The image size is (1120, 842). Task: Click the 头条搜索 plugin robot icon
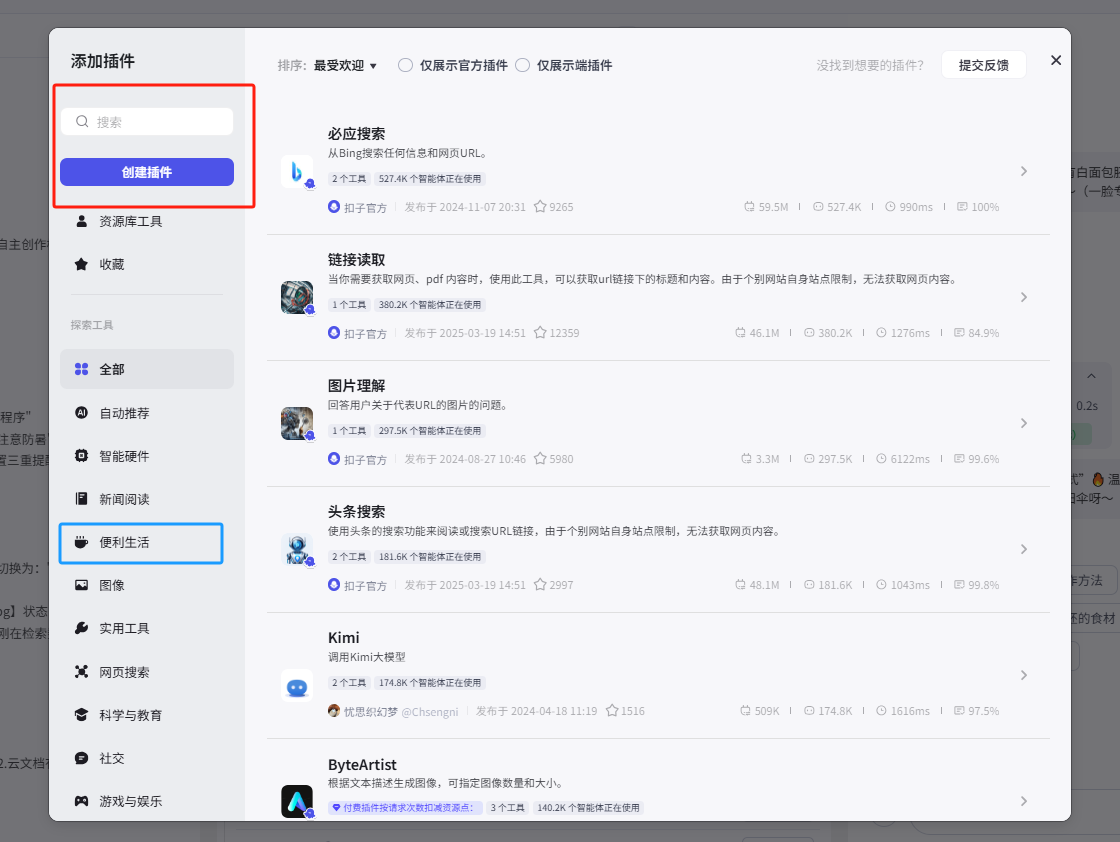297,550
